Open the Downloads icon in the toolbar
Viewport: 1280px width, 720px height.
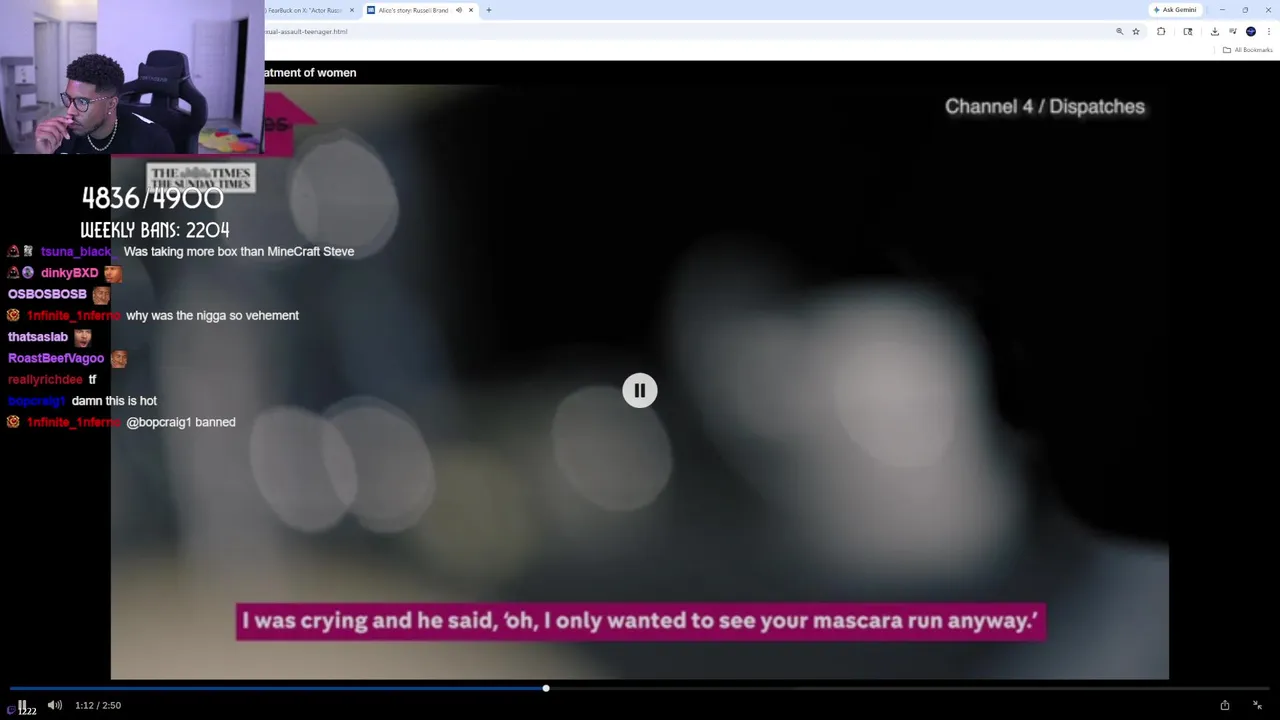[x=1215, y=31]
